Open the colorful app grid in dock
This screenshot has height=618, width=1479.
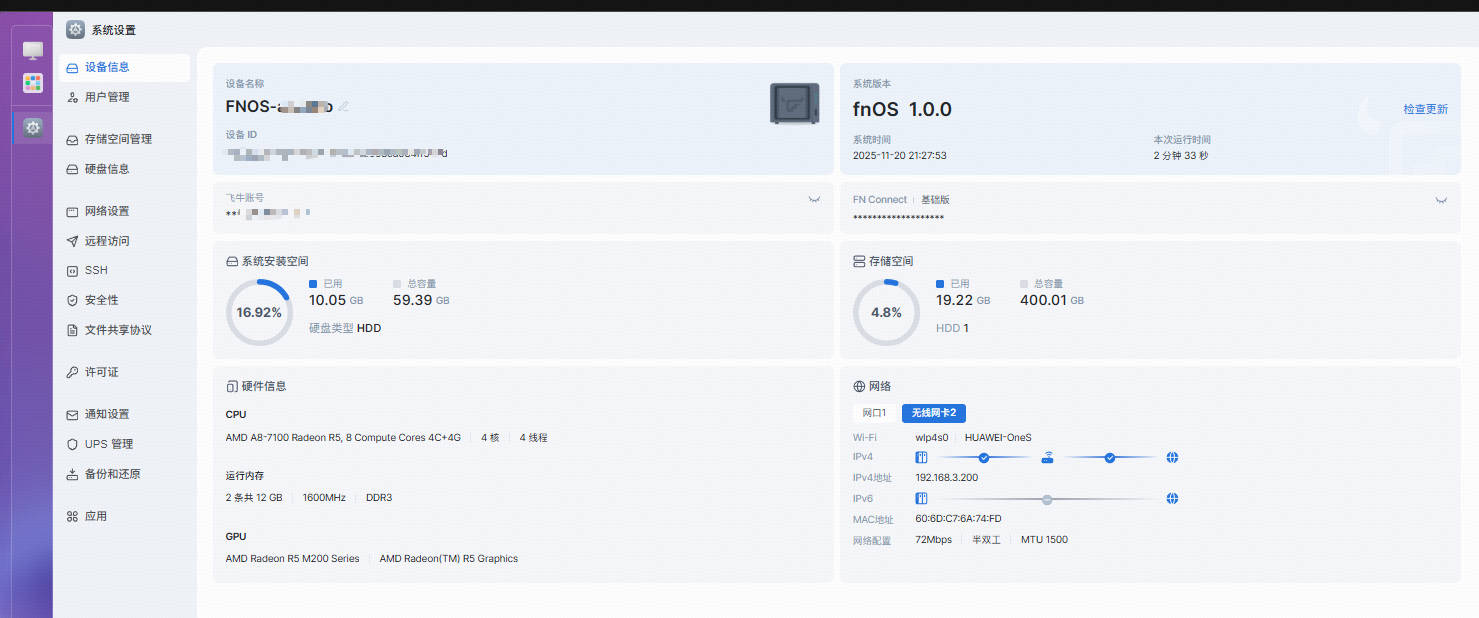[x=33, y=83]
